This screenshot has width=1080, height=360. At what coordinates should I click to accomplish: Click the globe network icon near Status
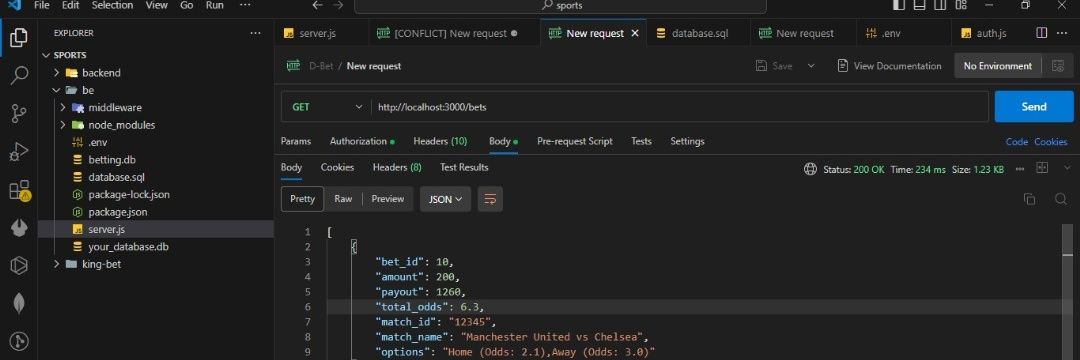(811, 169)
